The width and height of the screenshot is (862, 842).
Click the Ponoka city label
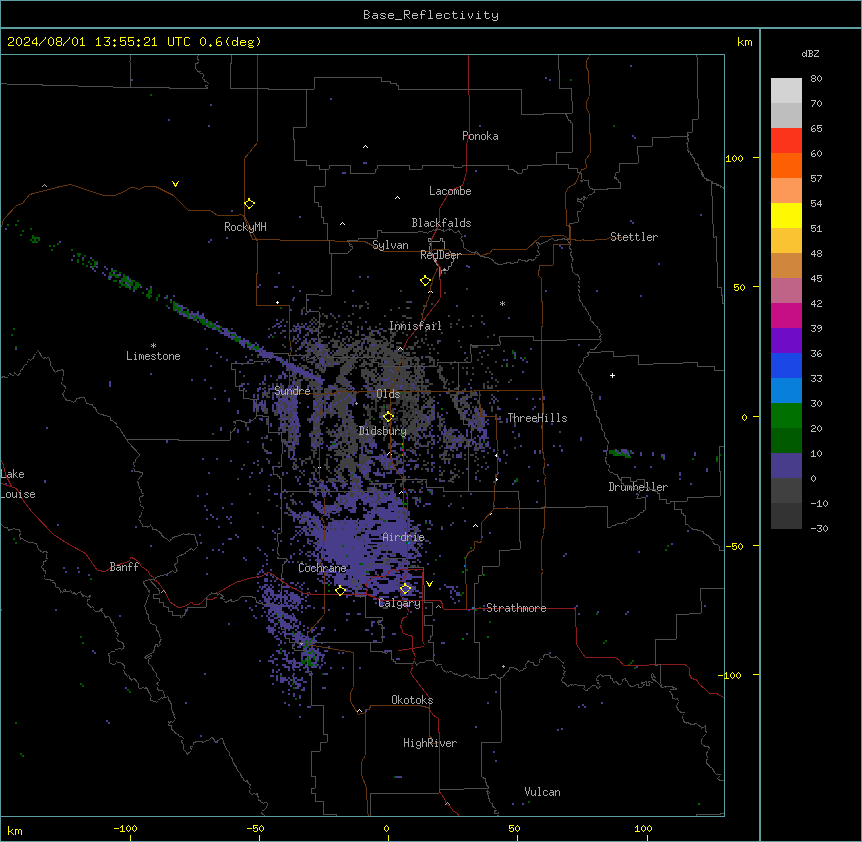pos(480,136)
